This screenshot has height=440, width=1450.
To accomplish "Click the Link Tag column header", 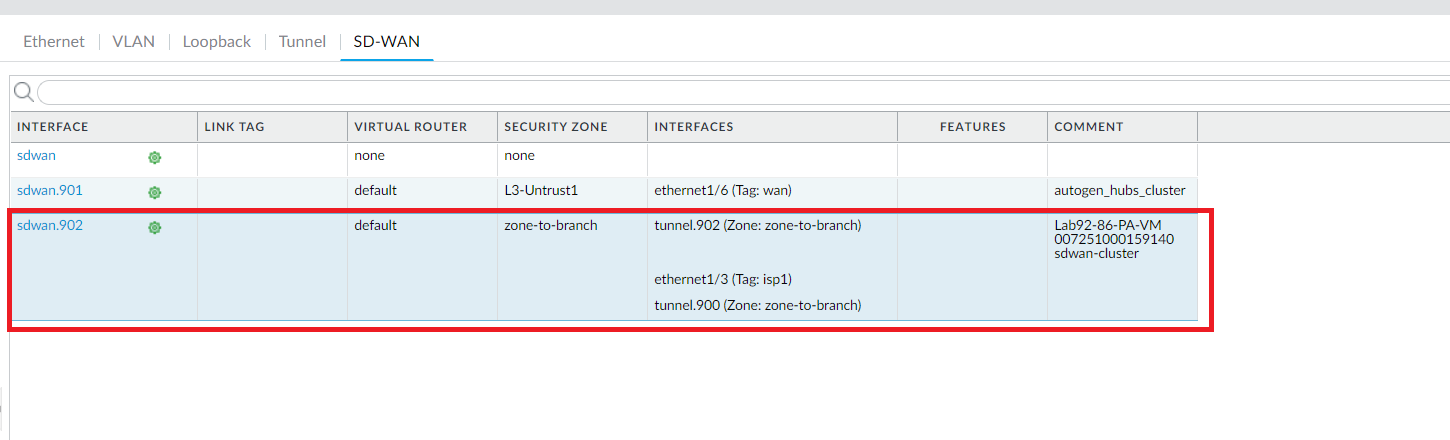I will (x=234, y=127).
